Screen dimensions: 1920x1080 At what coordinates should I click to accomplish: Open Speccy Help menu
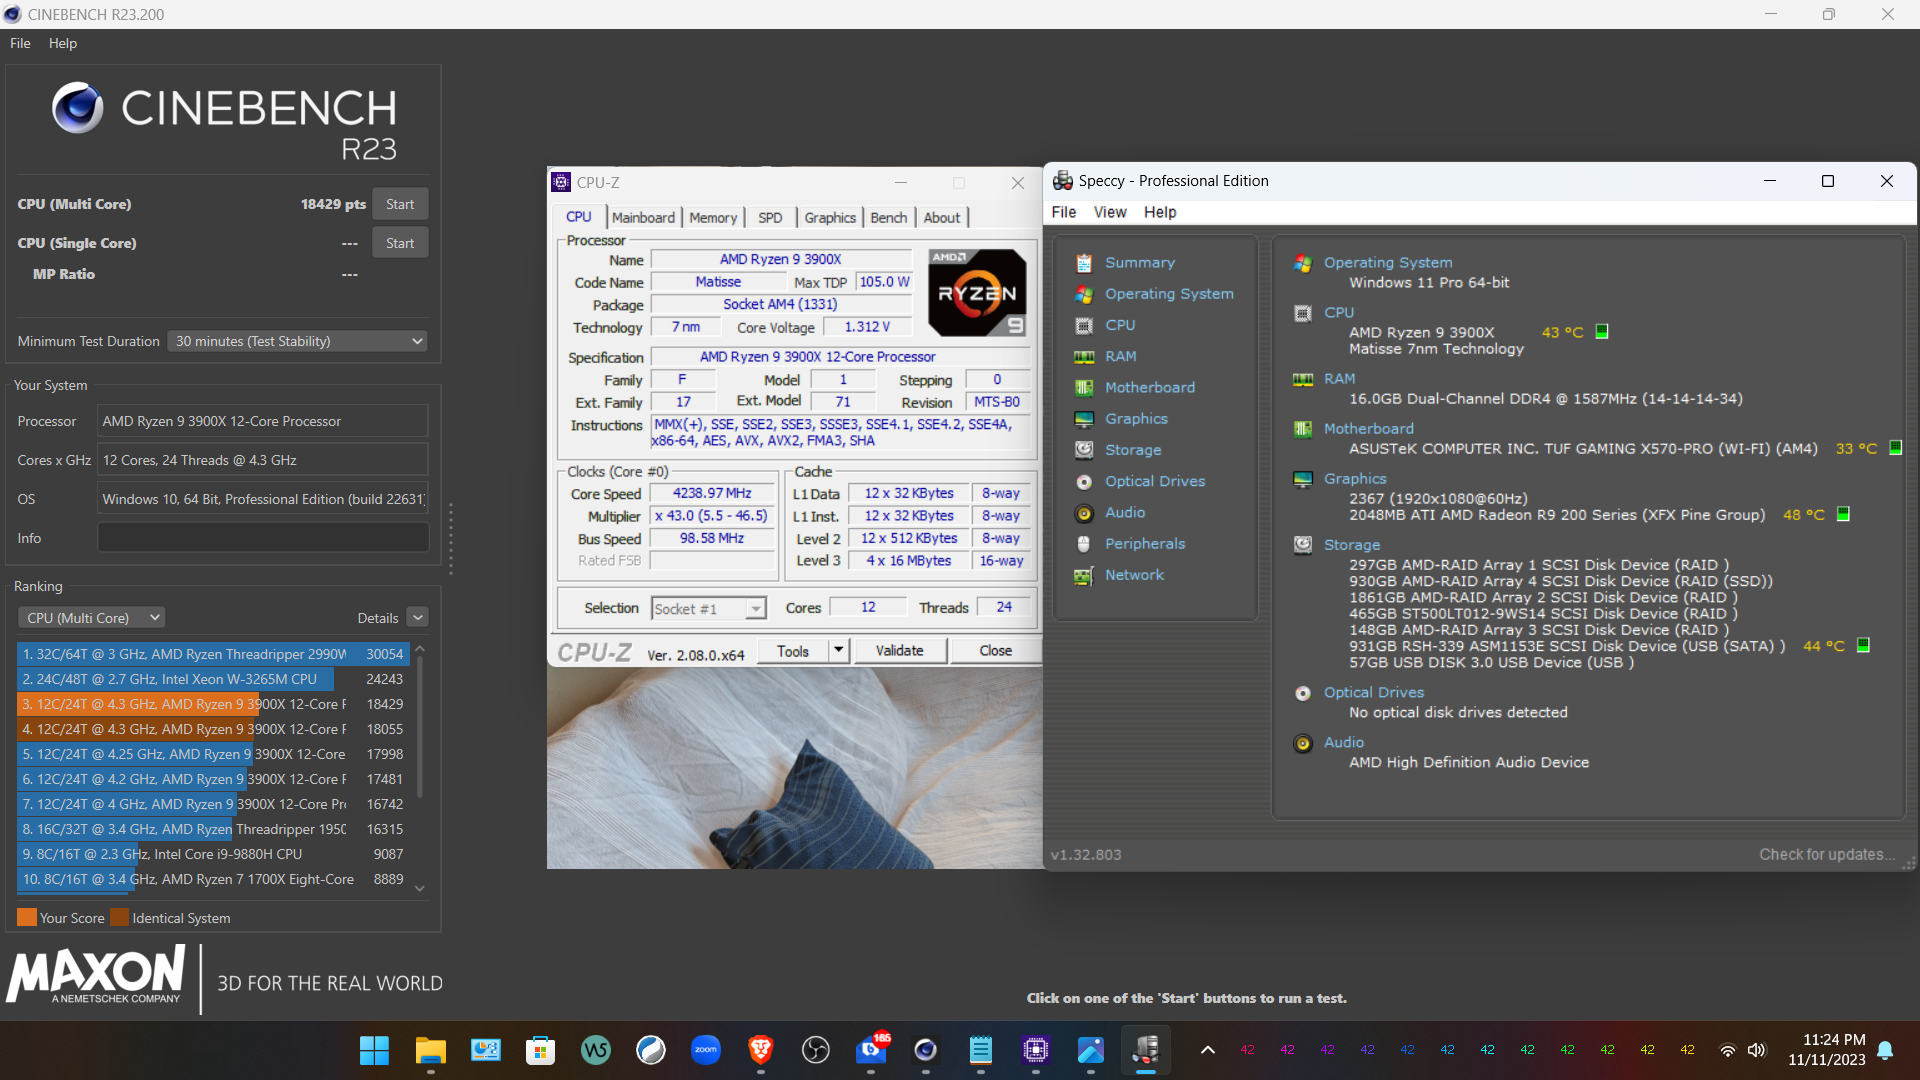(1160, 212)
